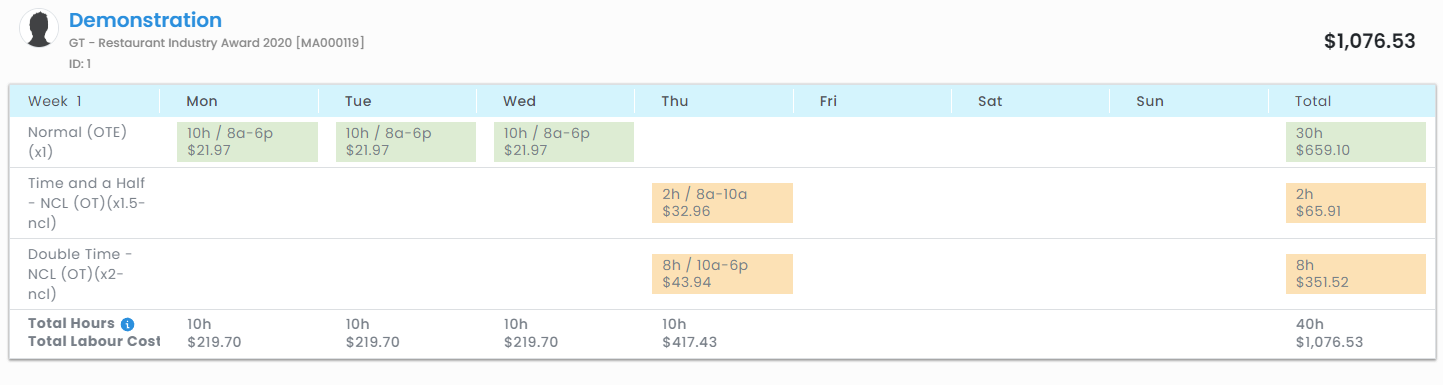Select Wednesday's 10h / 8a-6p normal shift
This screenshot has width=1443, height=385.
(563, 142)
